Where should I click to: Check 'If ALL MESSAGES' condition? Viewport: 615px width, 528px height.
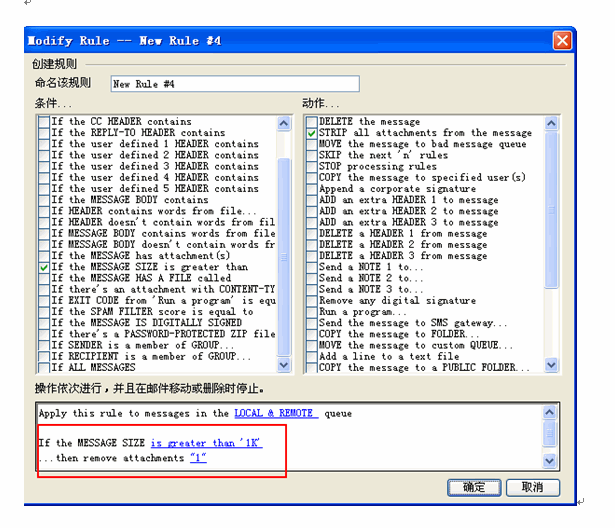pos(43,367)
